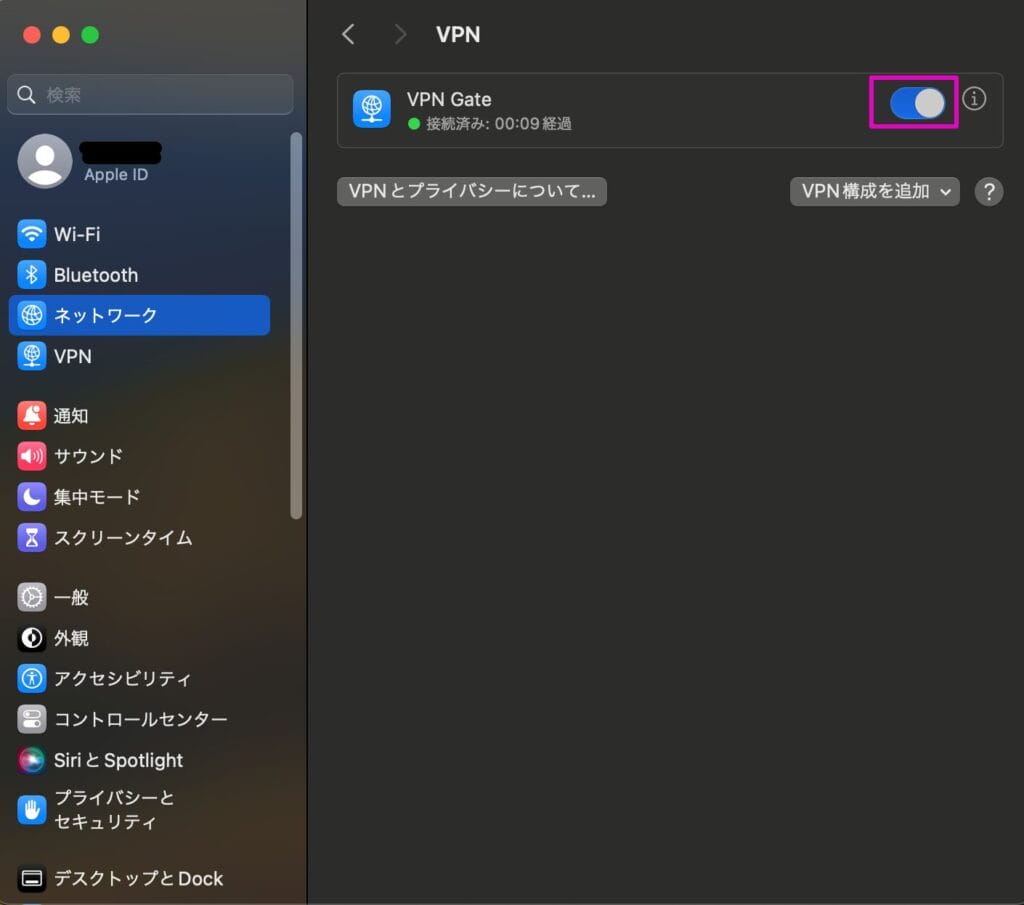Open 外観 settings
This screenshot has width=1024, height=905.
coord(139,638)
